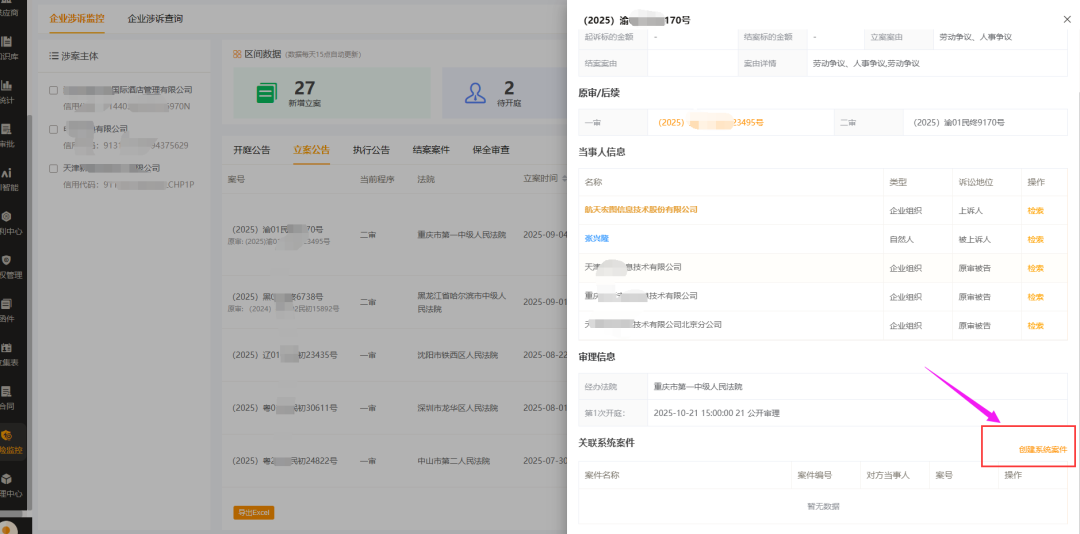This screenshot has height=534, width=1080.
Task: Open the 函件 sidebar icon
Action: [x=6, y=304]
